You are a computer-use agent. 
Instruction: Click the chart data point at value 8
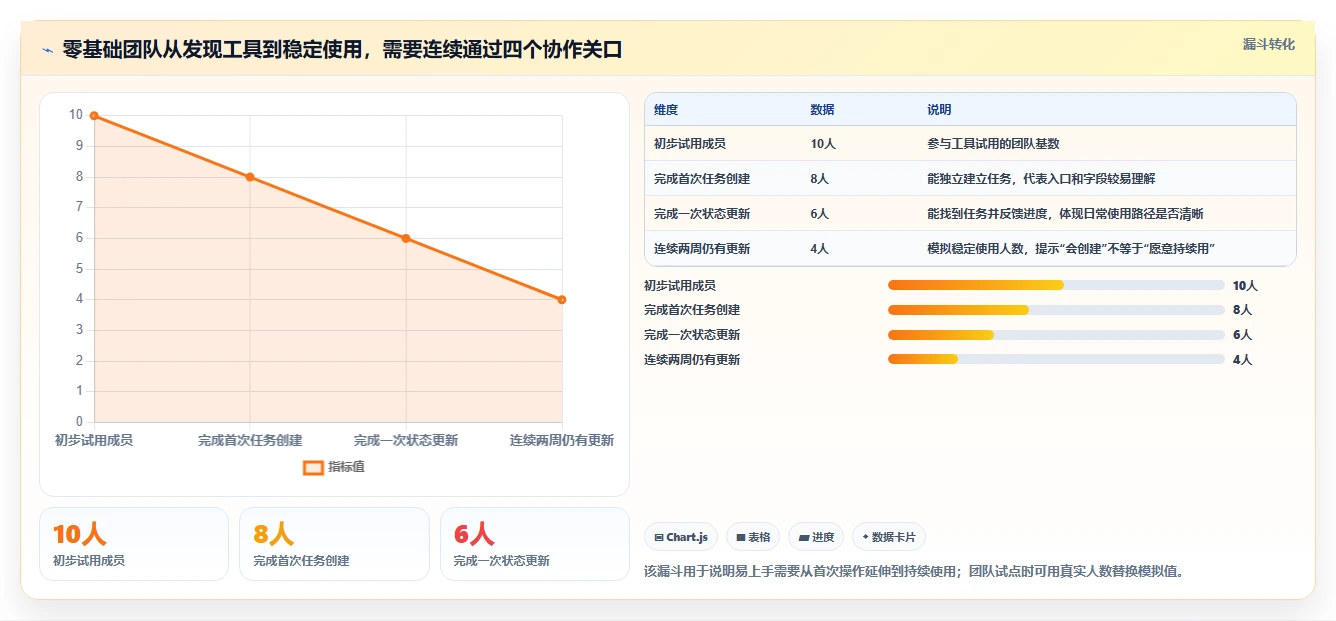(250, 177)
